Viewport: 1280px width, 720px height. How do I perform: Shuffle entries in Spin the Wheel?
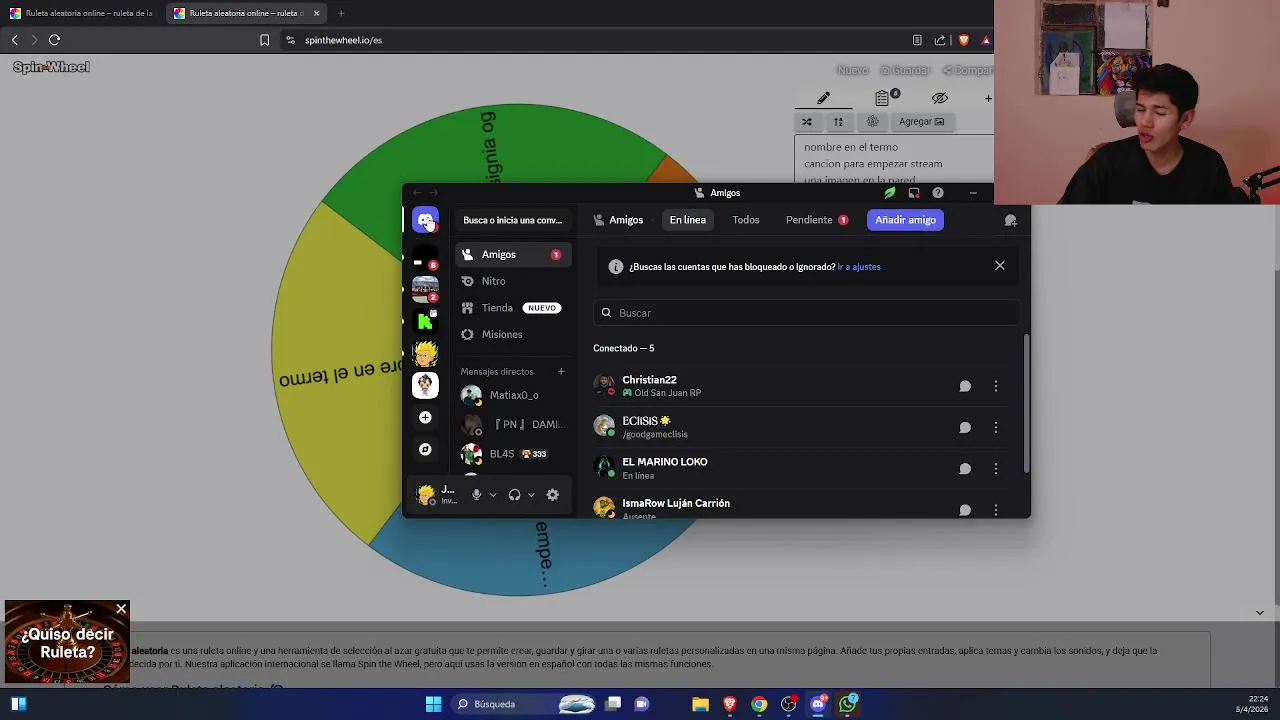tap(807, 122)
